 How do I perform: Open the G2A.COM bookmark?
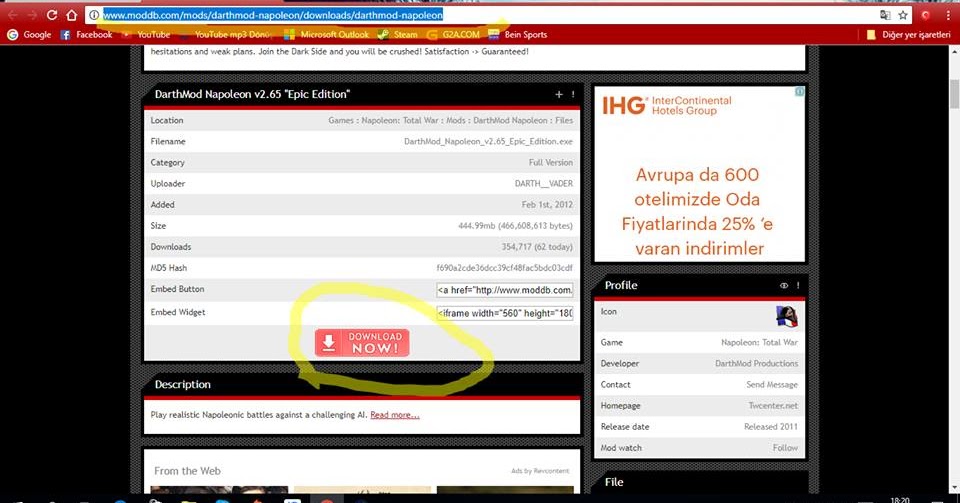(454, 35)
